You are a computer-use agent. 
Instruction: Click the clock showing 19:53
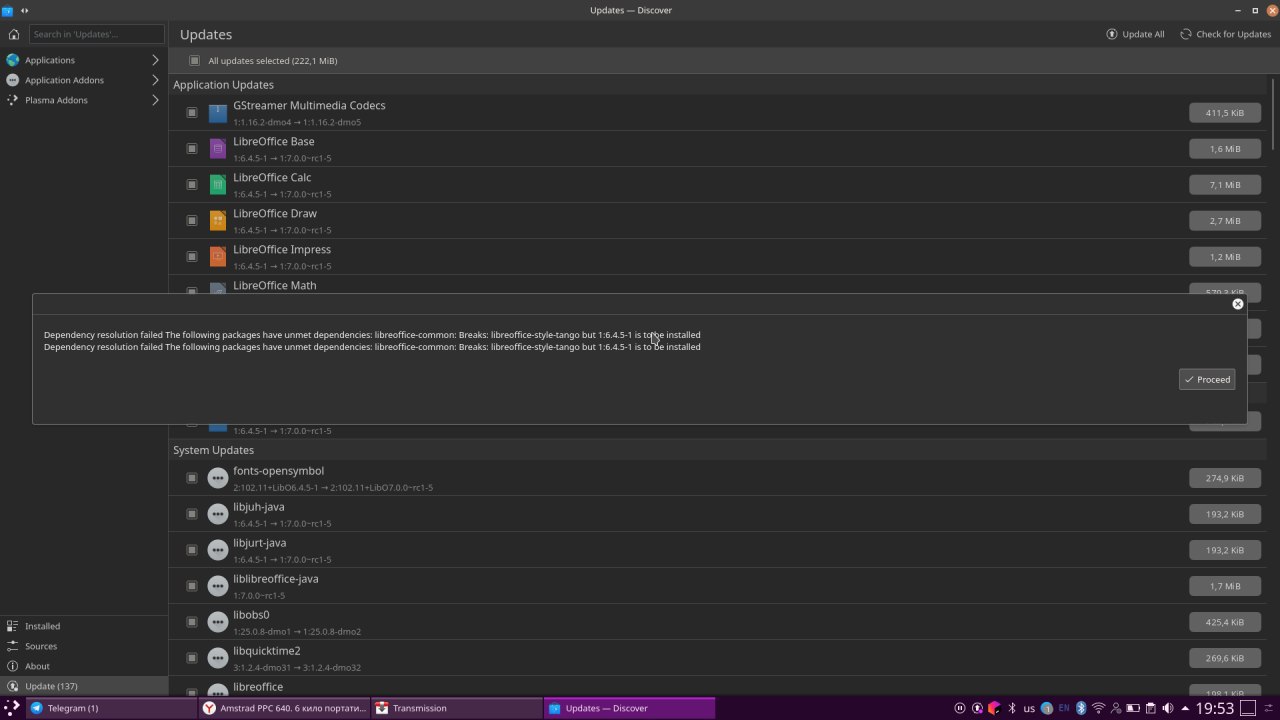point(1215,708)
